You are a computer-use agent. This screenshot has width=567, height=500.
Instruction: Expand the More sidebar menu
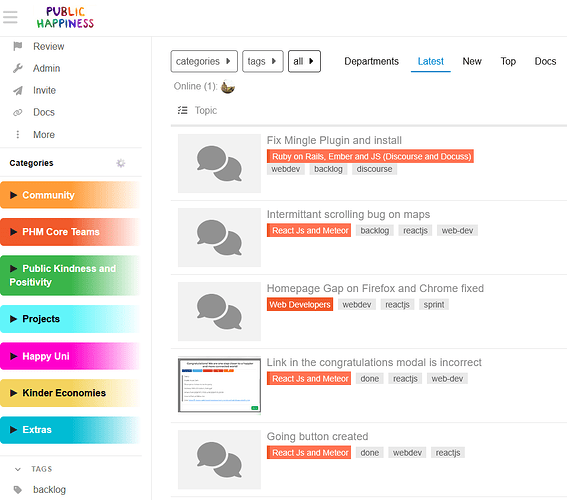pos(34,134)
